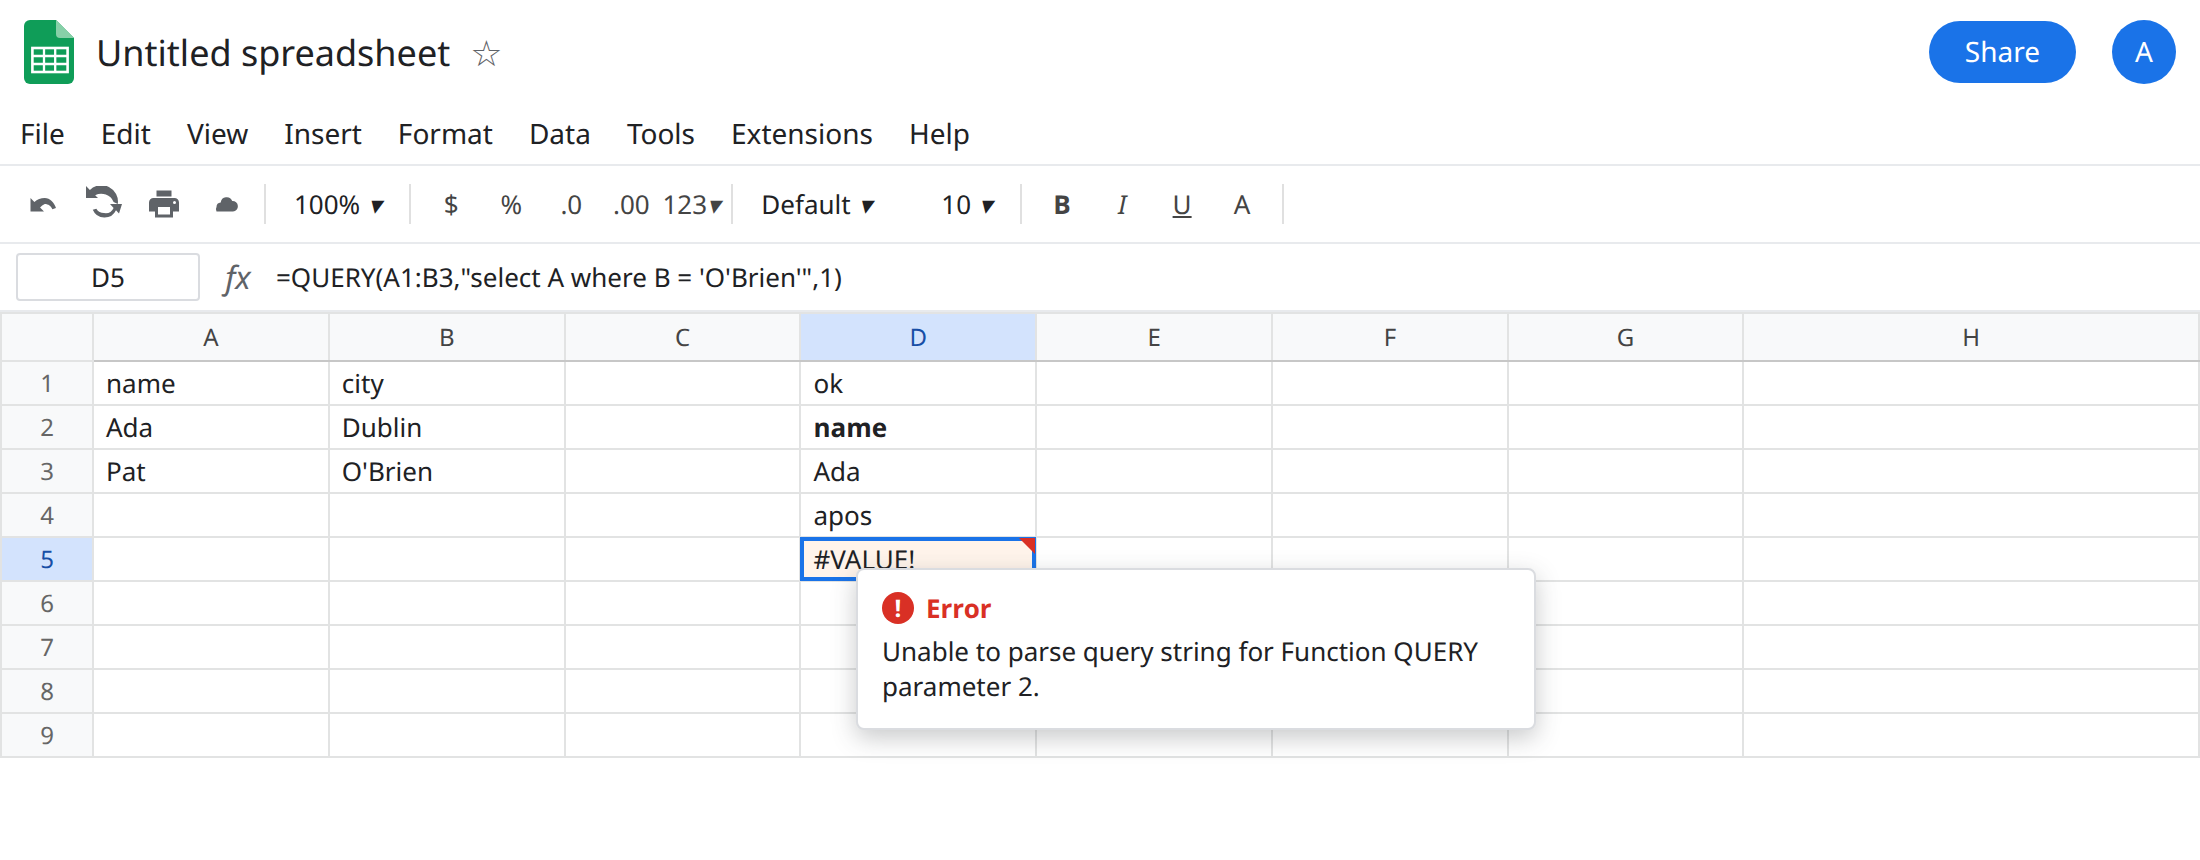Select cell containing 'Pat'
Screen dimensions: 2200x860
(x=211, y=472)
